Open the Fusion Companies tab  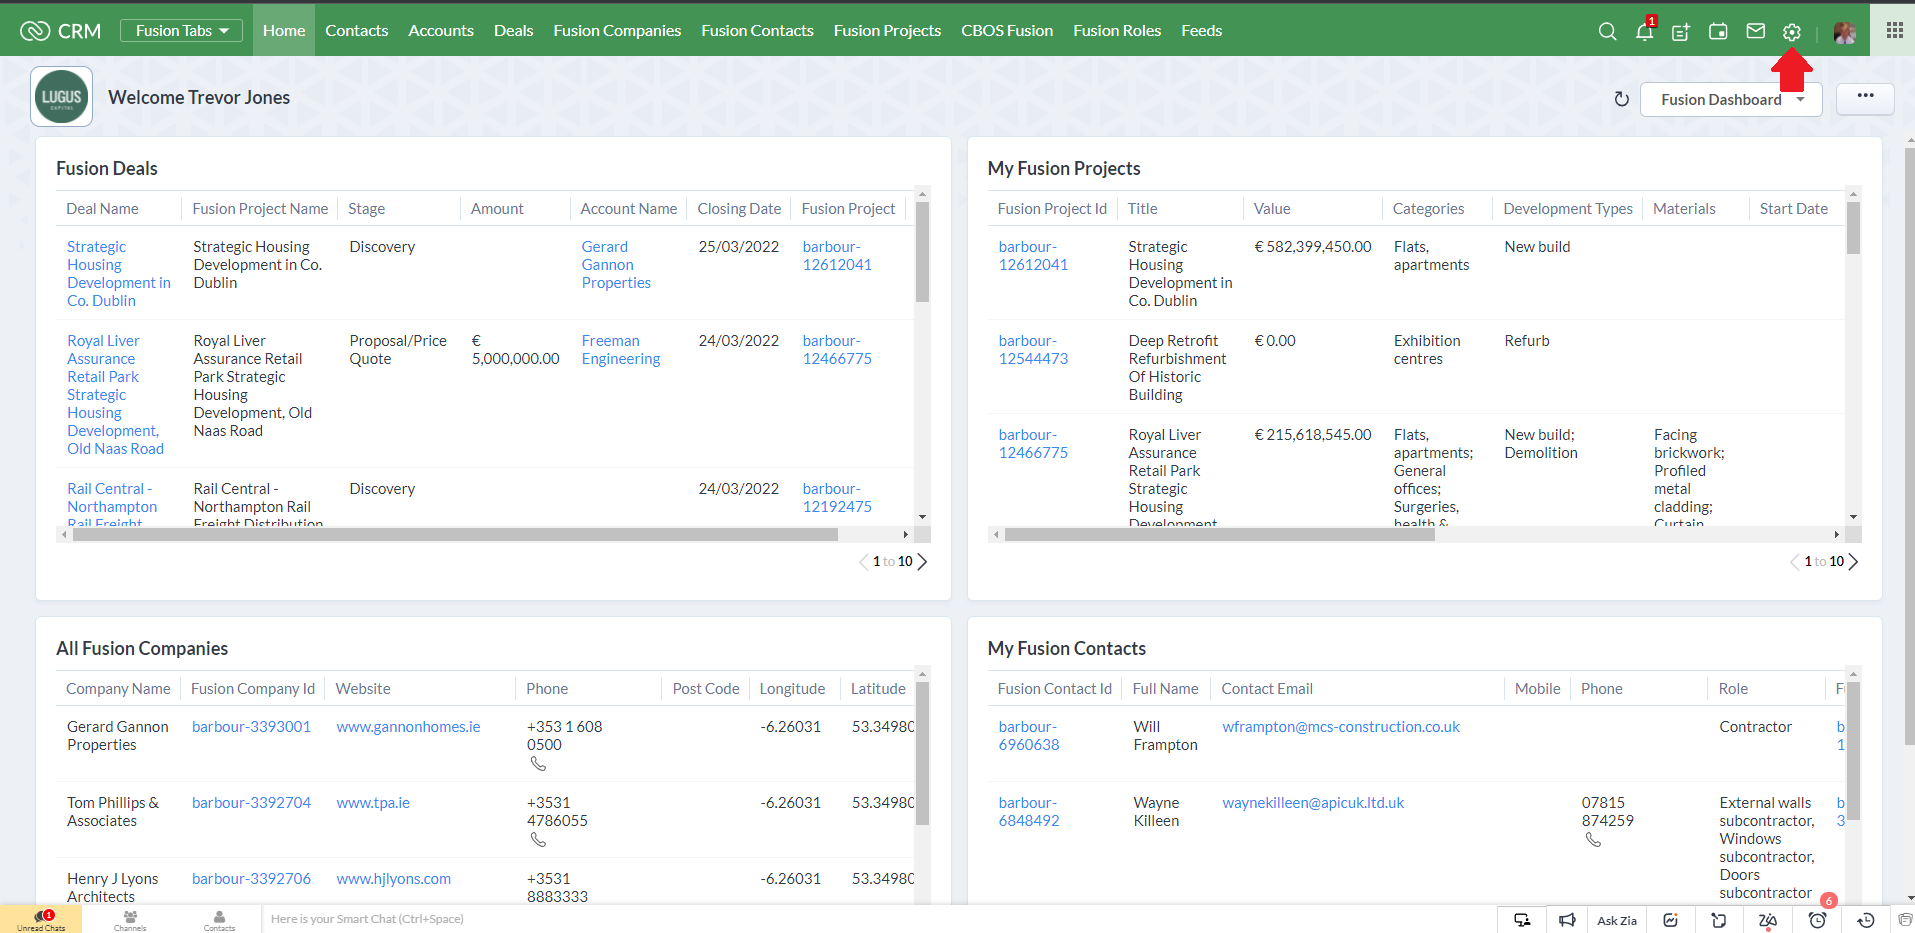[x=617, y=31]
